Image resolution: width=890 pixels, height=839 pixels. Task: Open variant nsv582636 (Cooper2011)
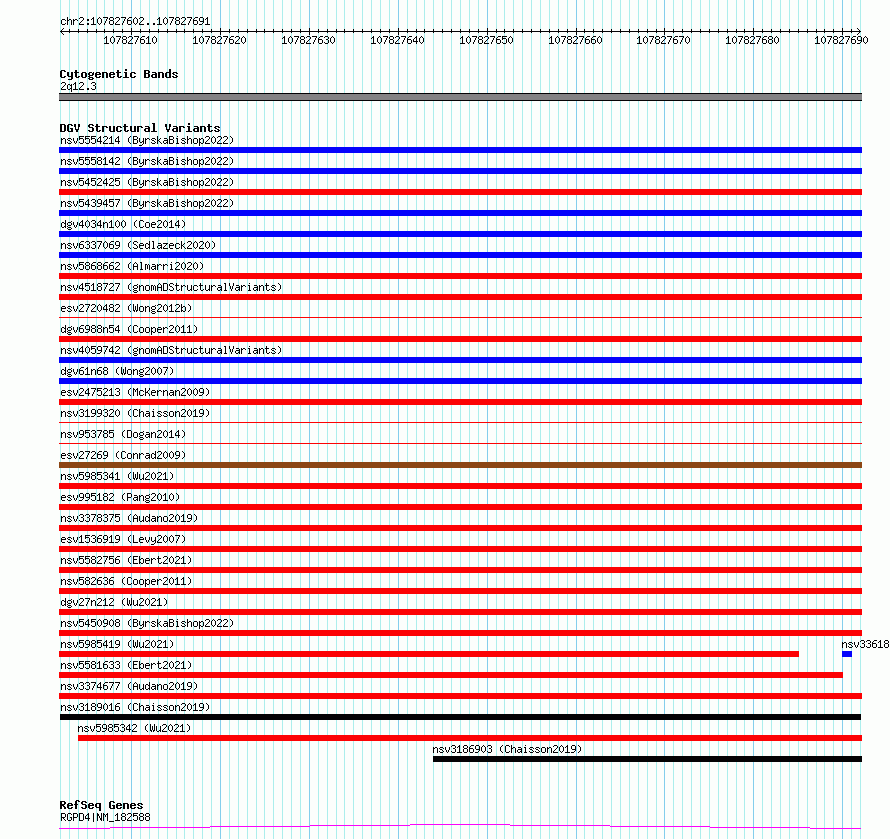point(126,581)
